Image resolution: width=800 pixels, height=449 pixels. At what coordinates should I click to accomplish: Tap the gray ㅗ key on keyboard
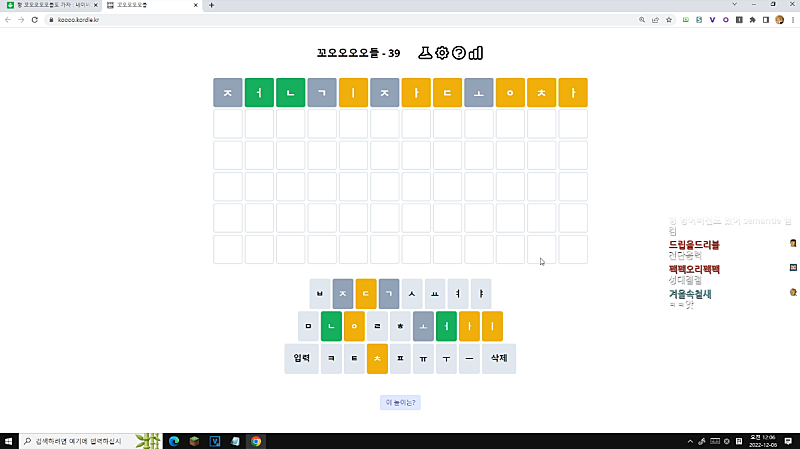click(x=423, y=326)
